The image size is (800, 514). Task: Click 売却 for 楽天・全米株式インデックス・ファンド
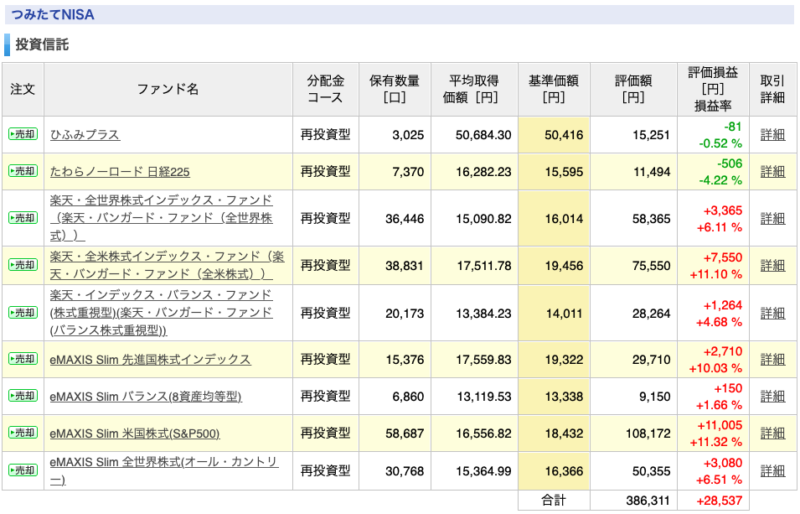[23, 265]
